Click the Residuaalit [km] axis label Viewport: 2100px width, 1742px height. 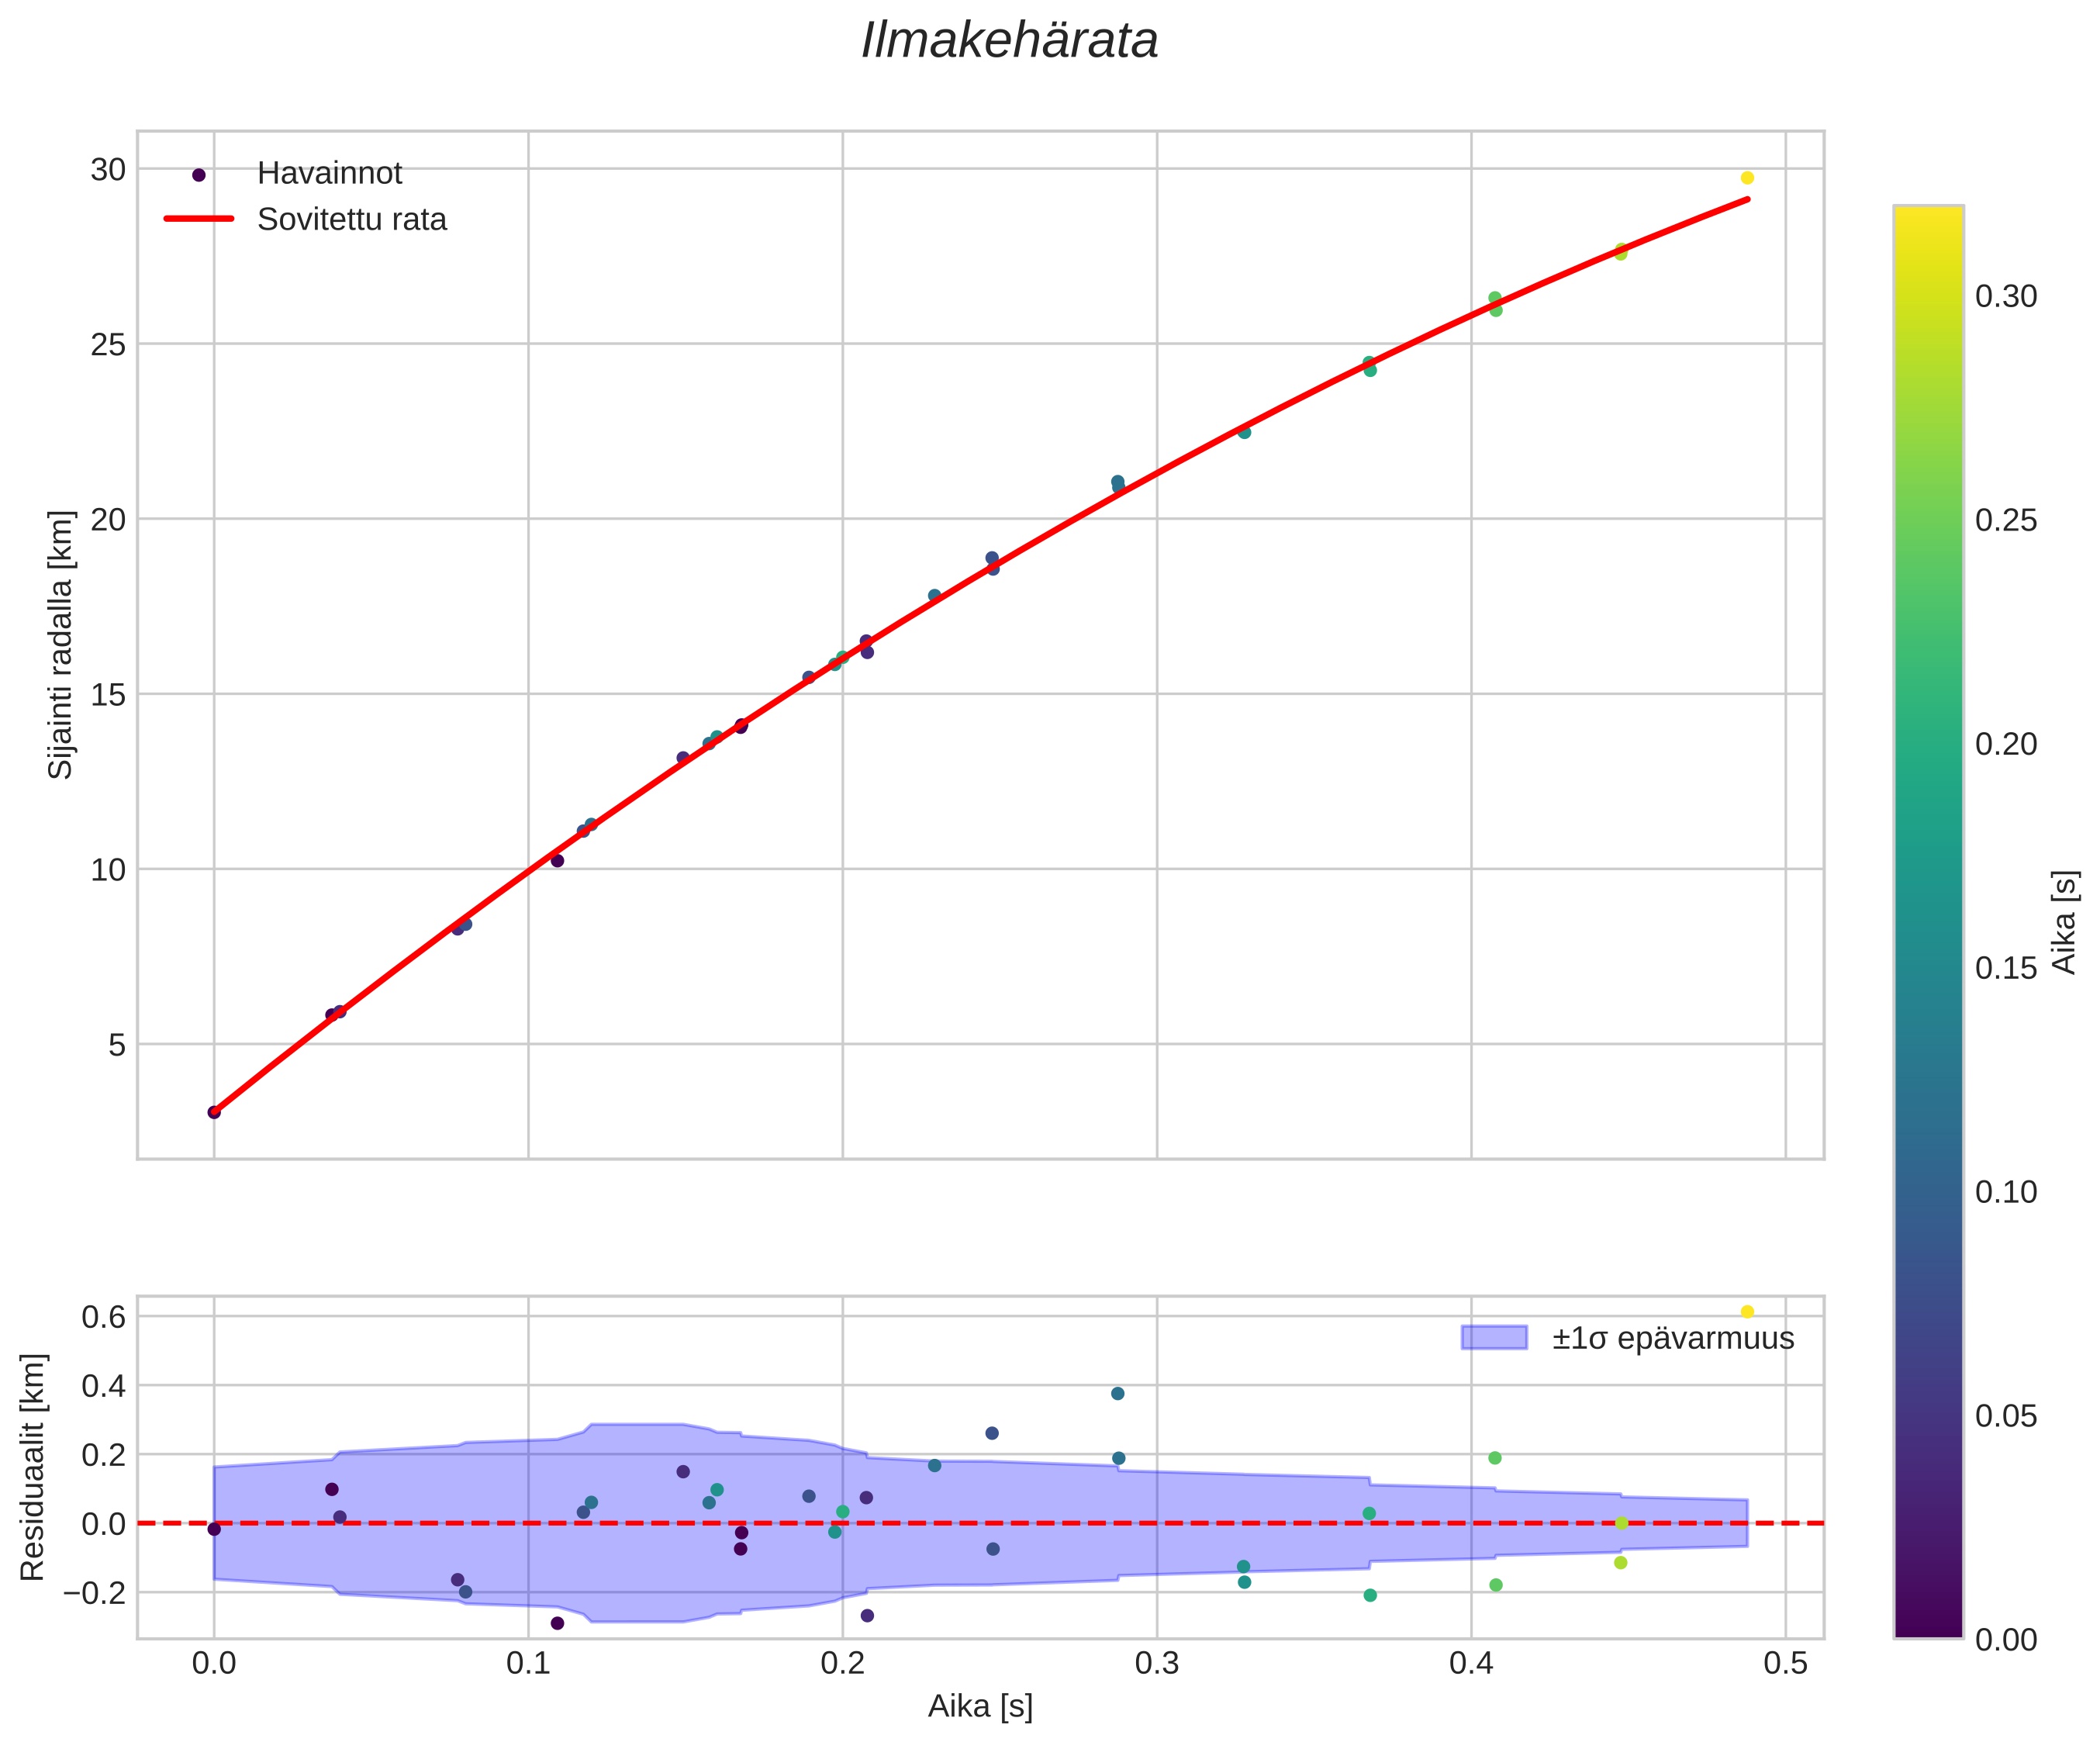point(33,1467)
